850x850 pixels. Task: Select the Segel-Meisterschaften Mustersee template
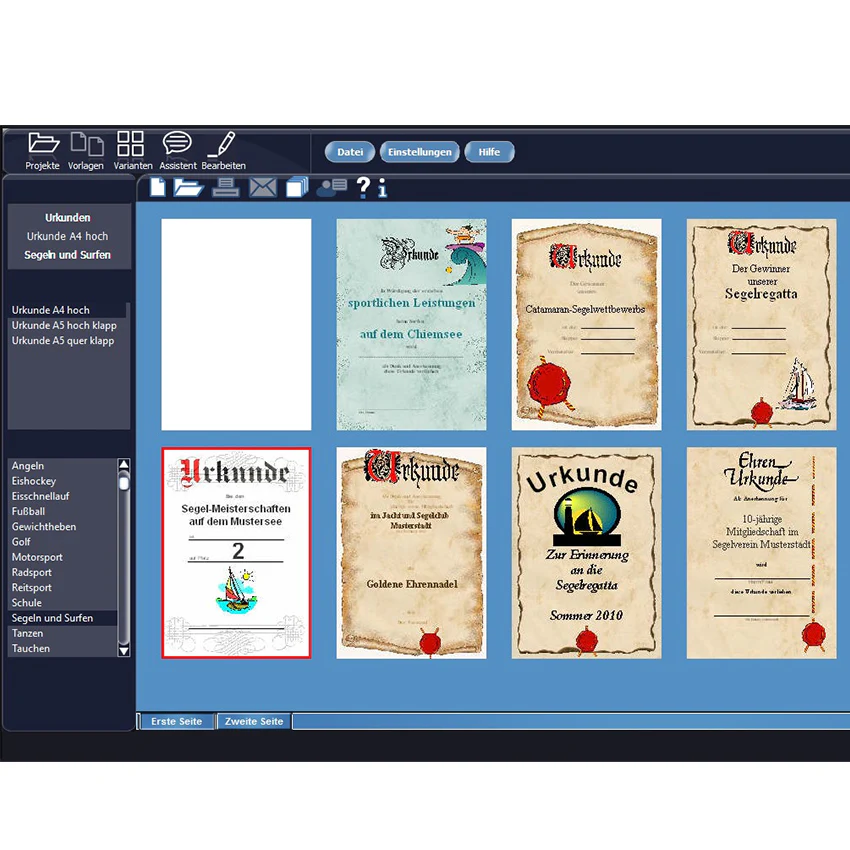(x=236, y=553)
